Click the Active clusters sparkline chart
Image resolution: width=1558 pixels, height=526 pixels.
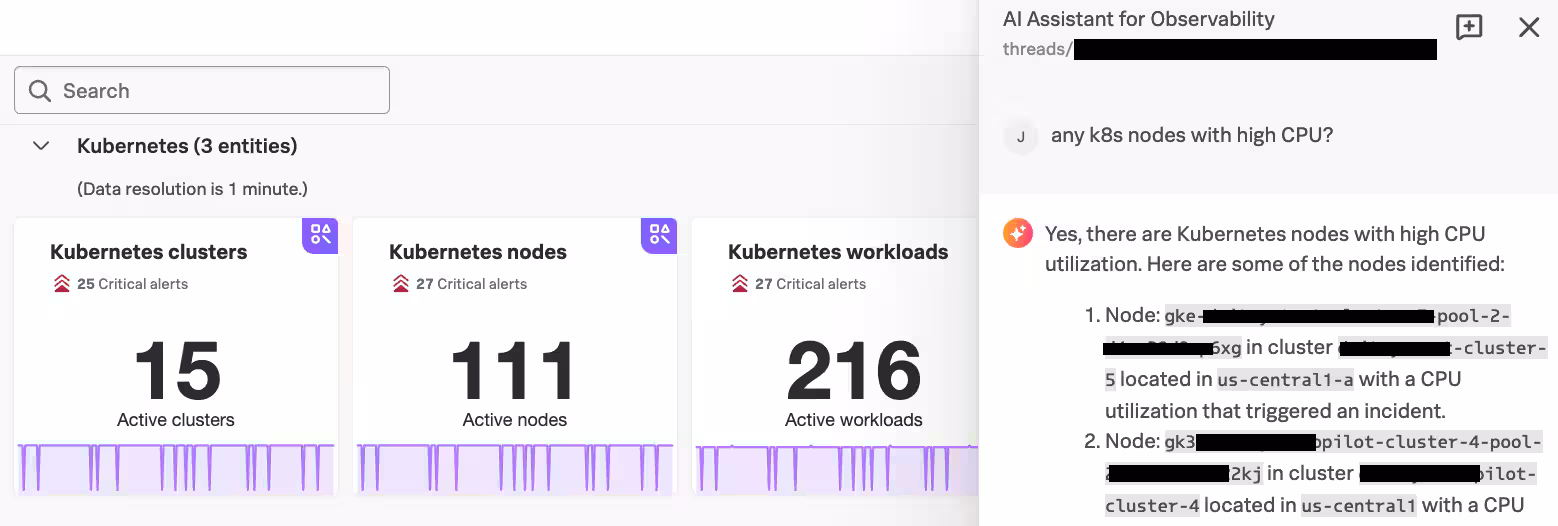point(176,467)
